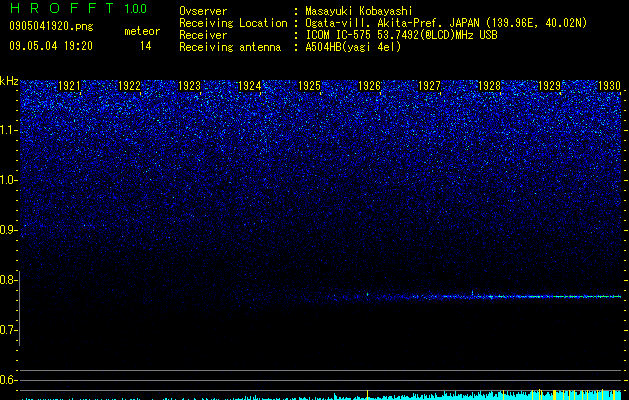Click the 1923 time marker
The width and height of the screenshot is (629, 400).
point(189,86)
